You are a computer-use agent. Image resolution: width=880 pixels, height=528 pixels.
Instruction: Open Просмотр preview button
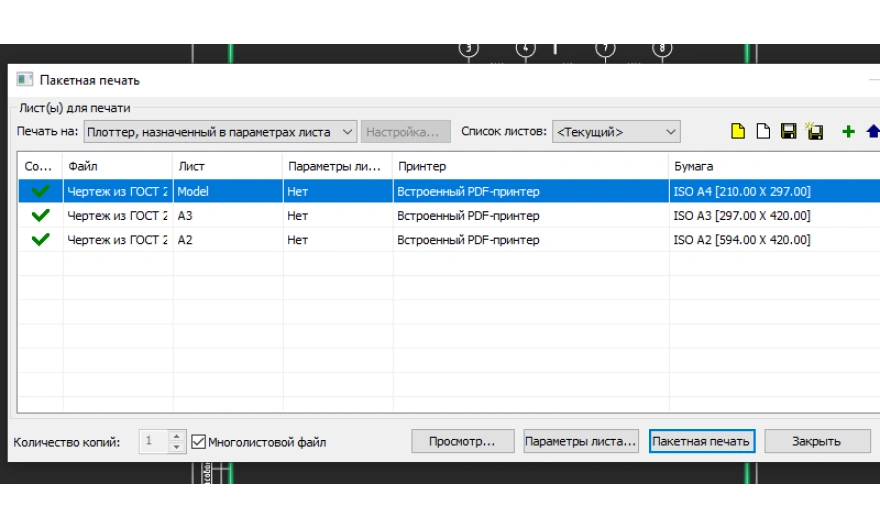462,442
